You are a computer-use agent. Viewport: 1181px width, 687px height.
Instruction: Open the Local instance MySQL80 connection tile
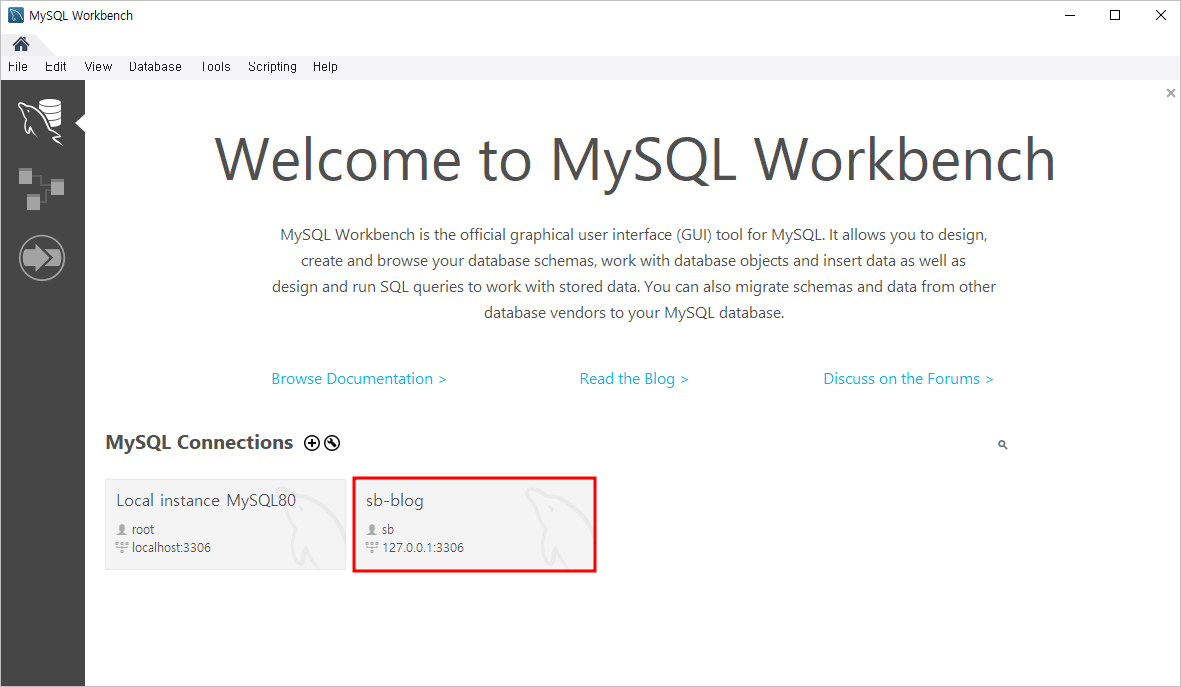pyautogui.click(x=225, y=524)
